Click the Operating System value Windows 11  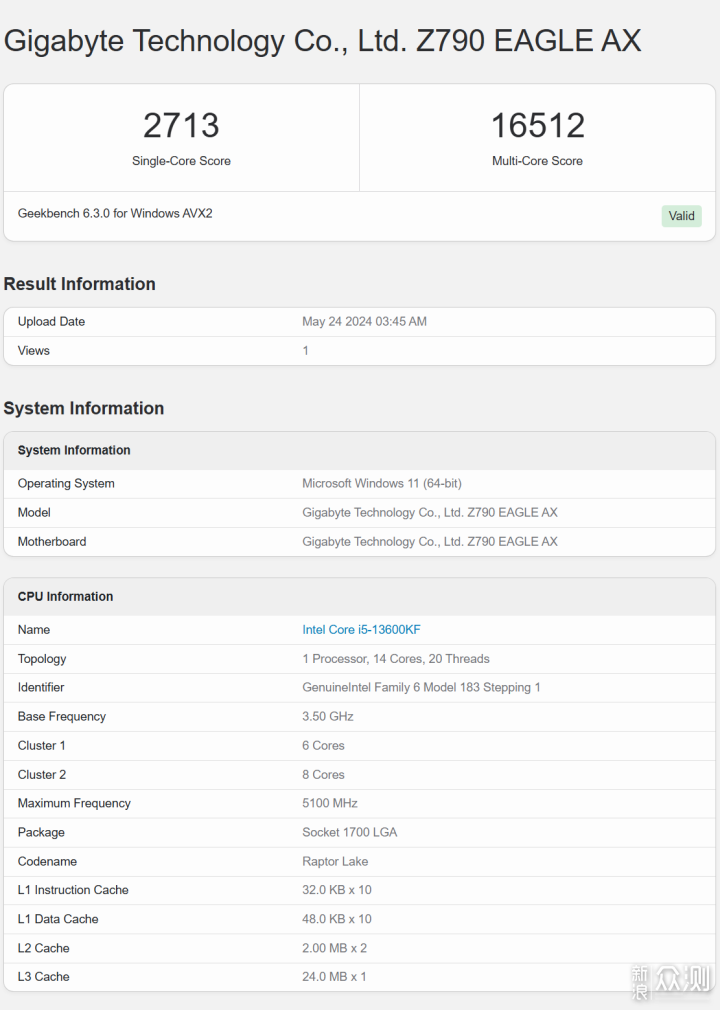382,484
